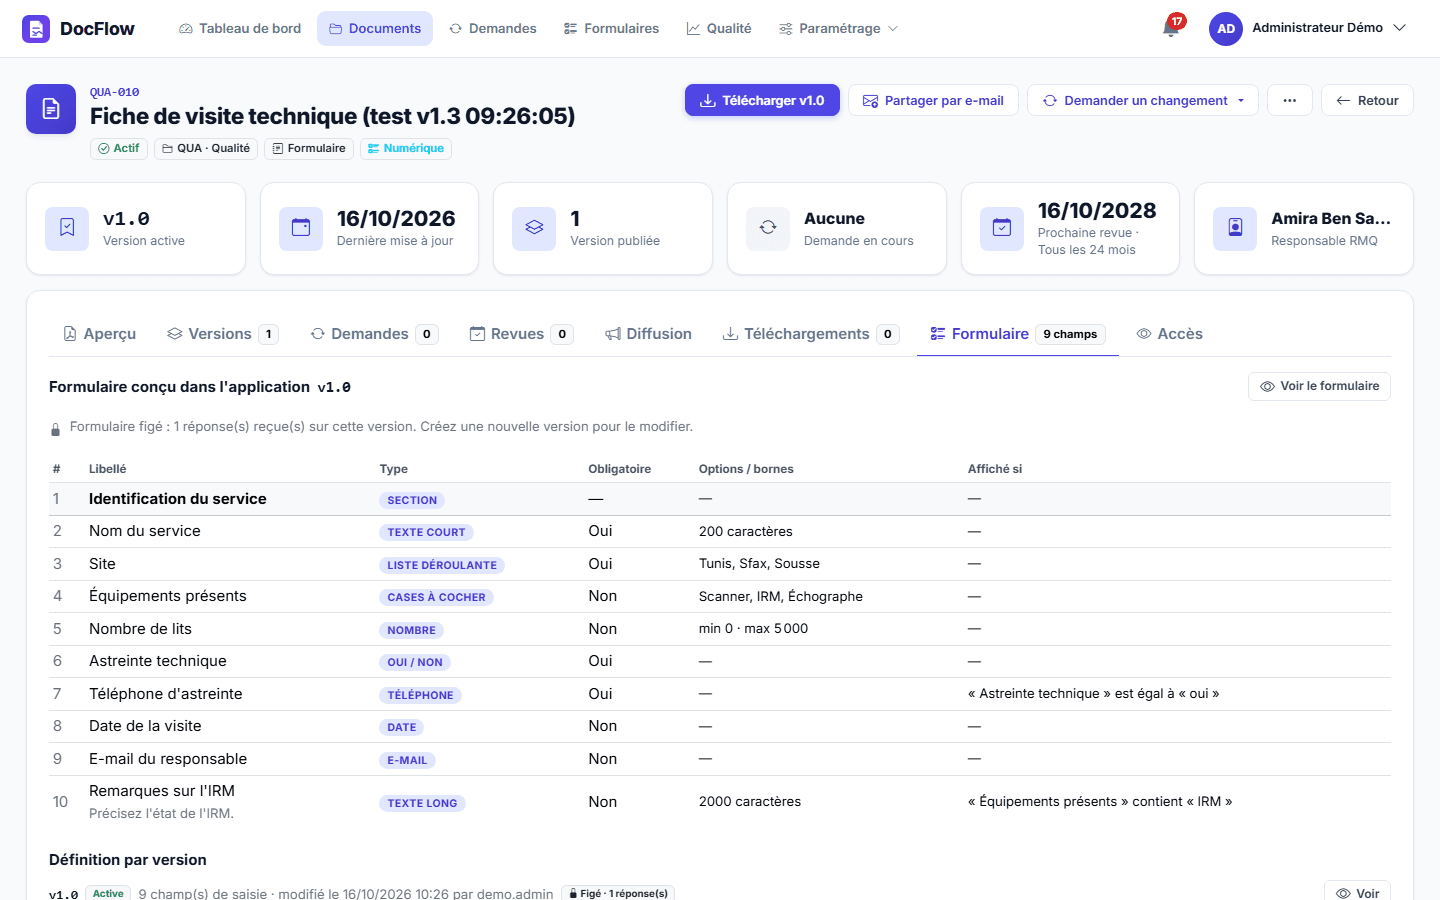Switch to the Revues tab

click(521, 334)
